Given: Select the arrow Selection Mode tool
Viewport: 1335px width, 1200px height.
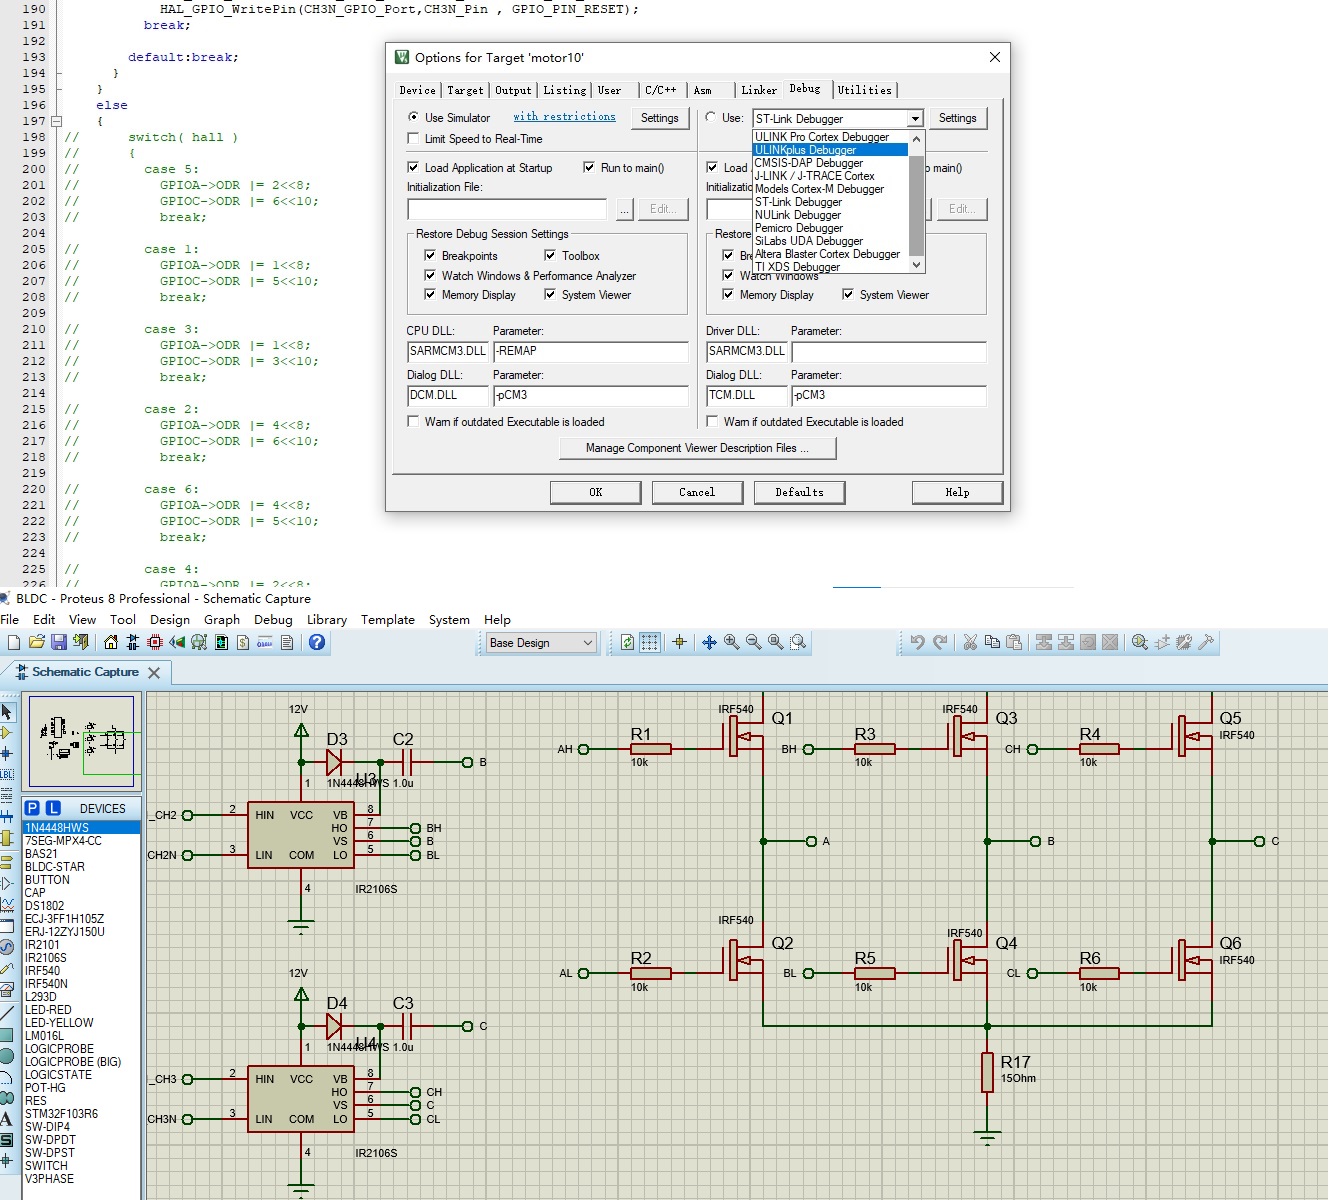Looking at the screenshot, I should click(7, 712).
